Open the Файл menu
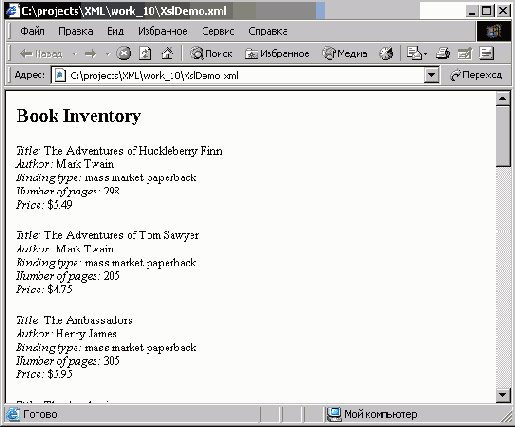 (x=32, y=31)
